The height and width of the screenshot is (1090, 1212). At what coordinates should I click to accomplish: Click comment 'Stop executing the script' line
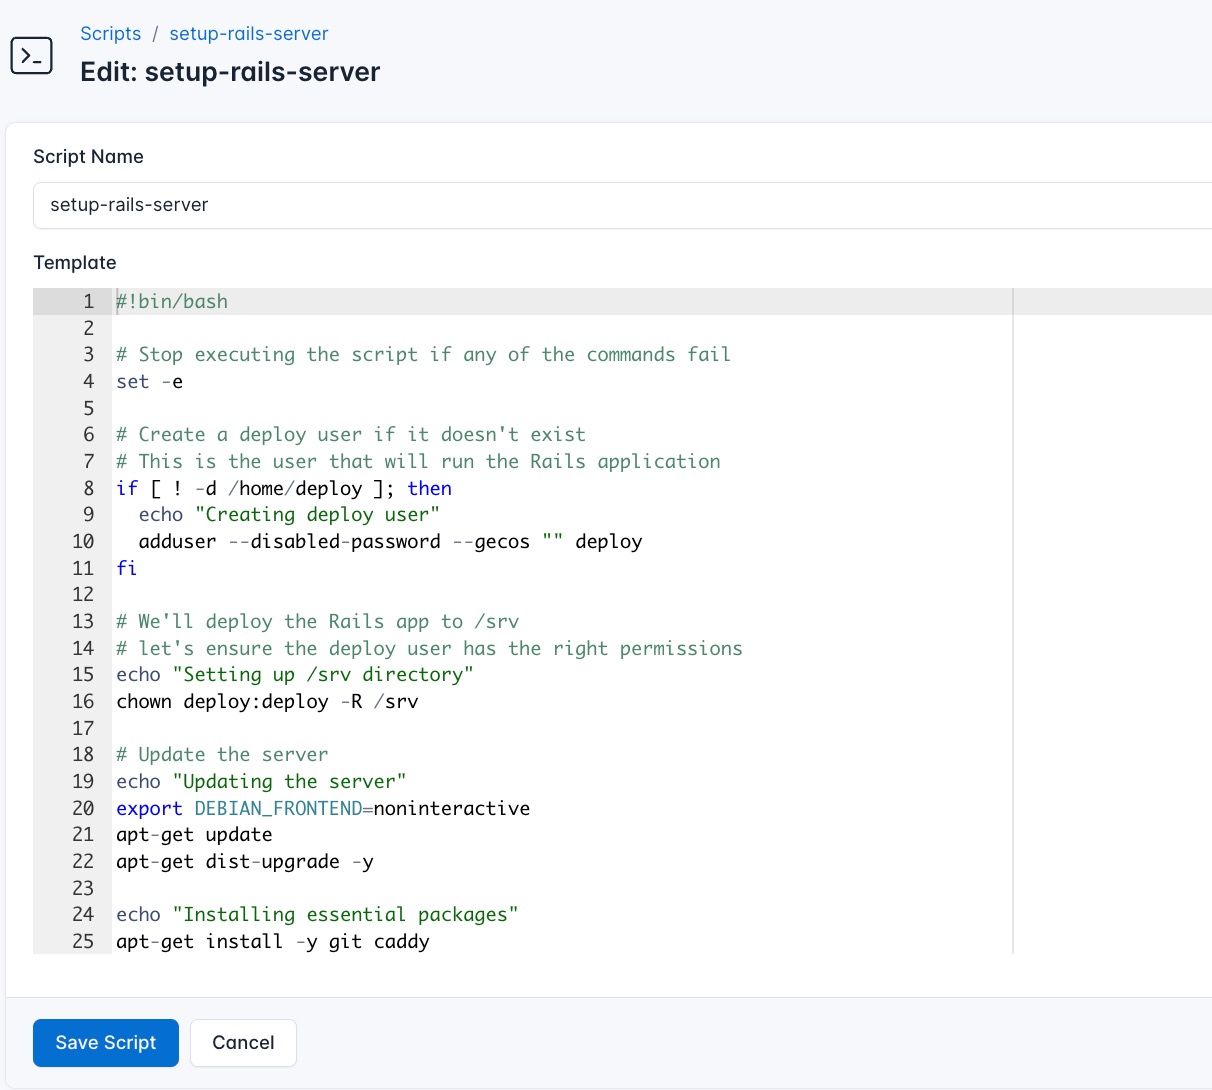click(x=423, y=355)
